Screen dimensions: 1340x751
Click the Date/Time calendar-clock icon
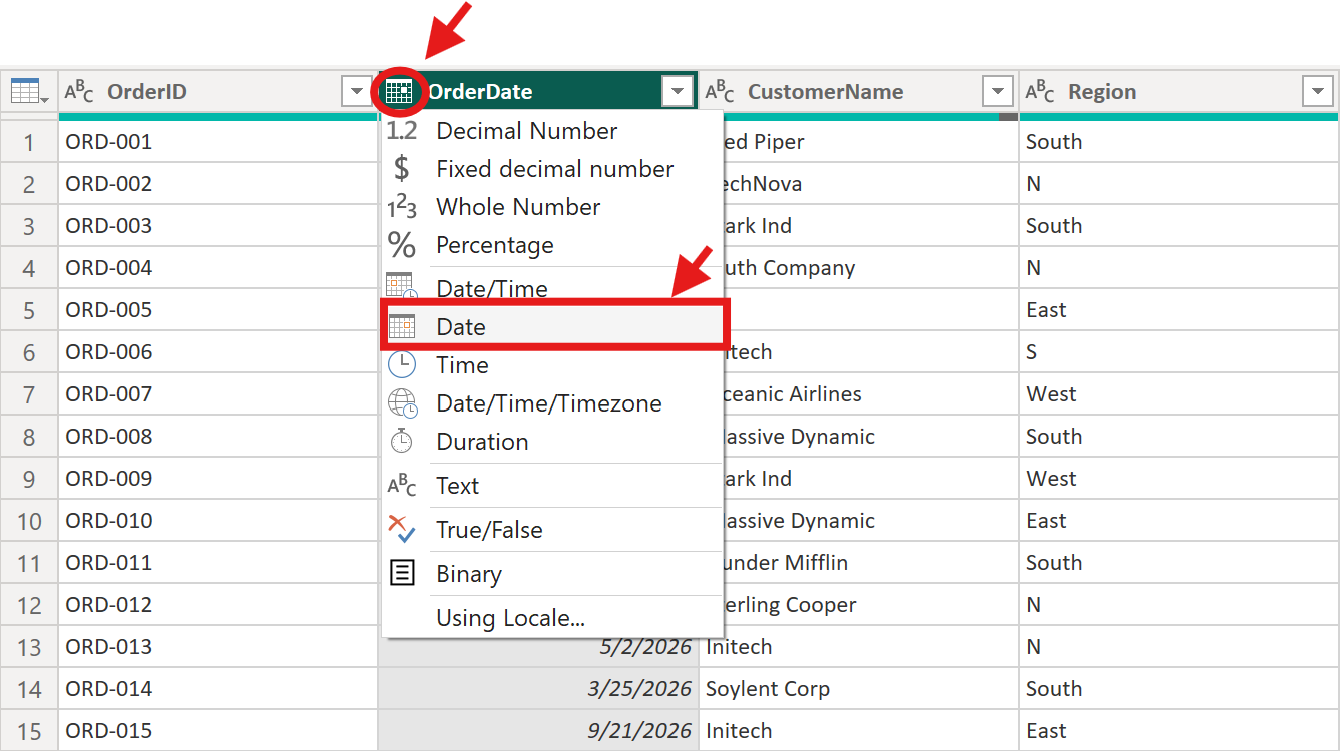pyautogui.click(x=402, y=286)
